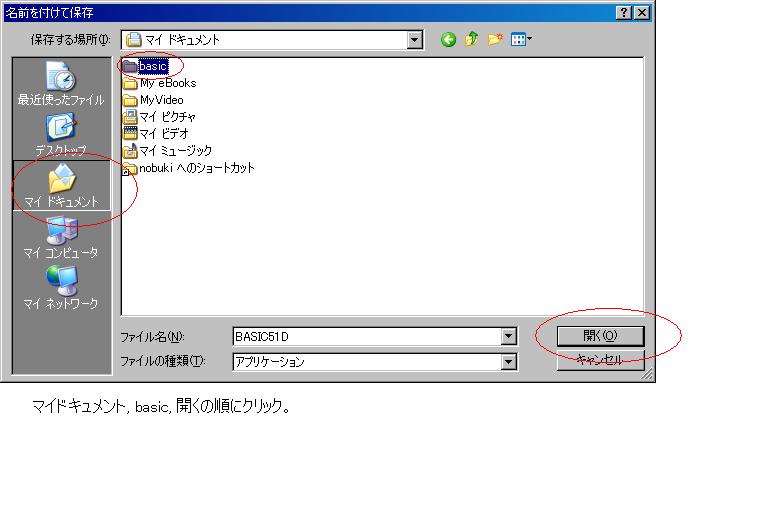Image resolution: width=773 pixels, height=509 pixels.
Task: Open the view menu icon
Action: [521, 39]
